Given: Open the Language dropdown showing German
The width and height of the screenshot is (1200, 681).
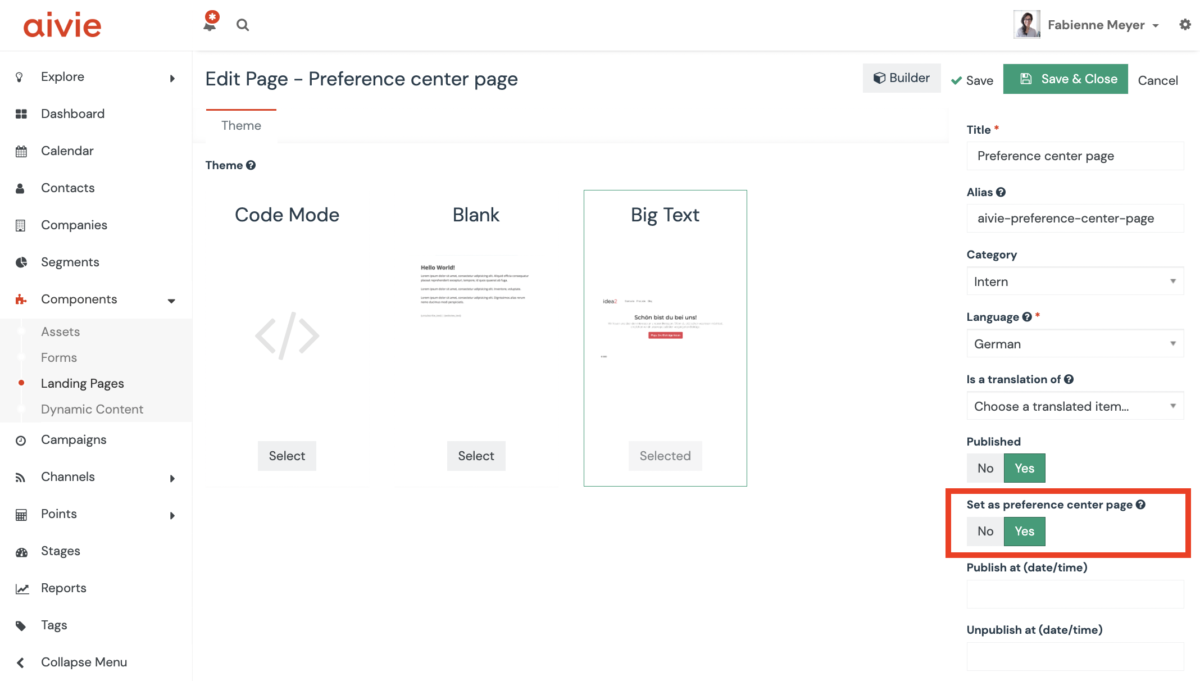Looking at the screenshot, I should (1074, 344).
